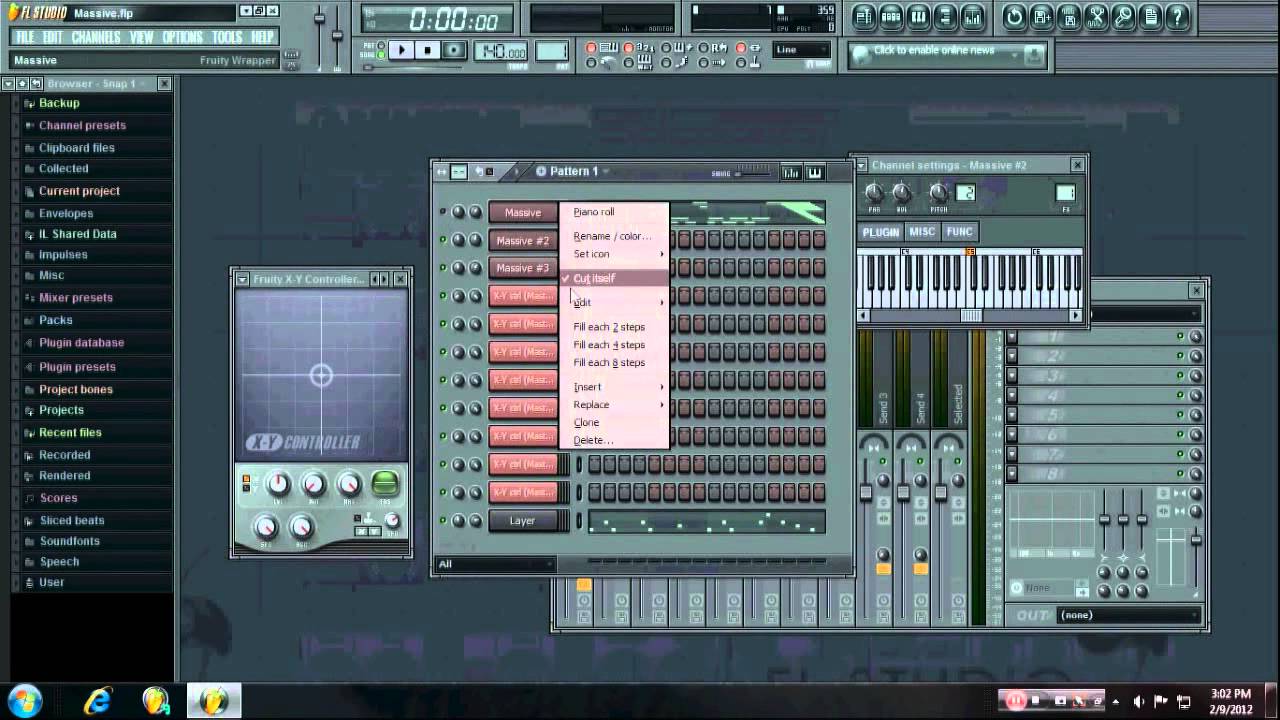Choose Rename / color... from context menu

click(612, 236)
